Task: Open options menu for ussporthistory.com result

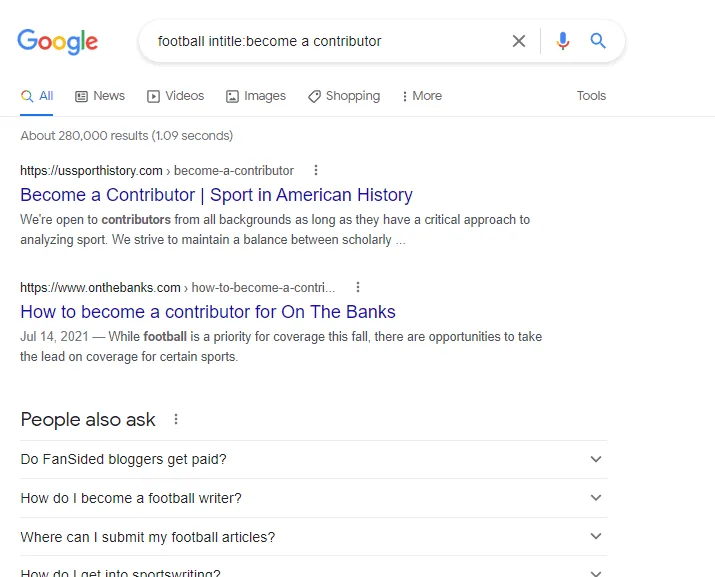Action: [316, 170]
